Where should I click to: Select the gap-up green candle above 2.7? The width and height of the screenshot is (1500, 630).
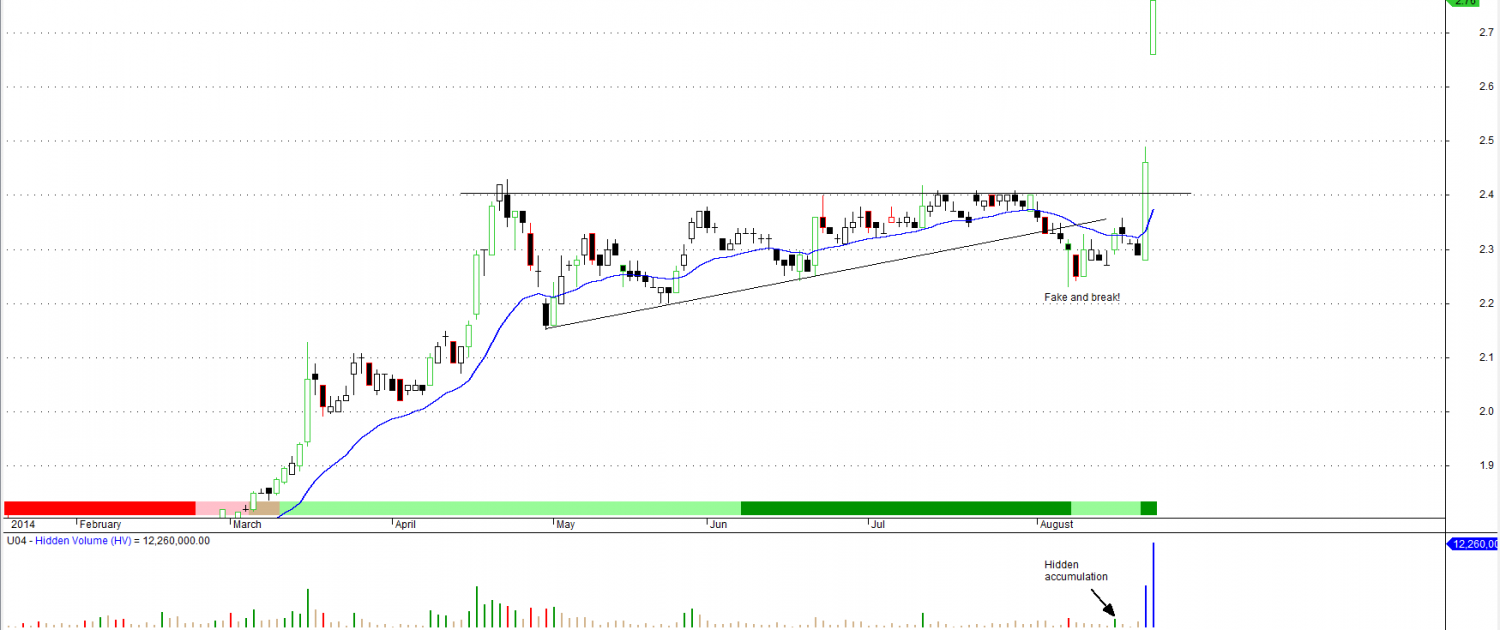point(1153,27)
